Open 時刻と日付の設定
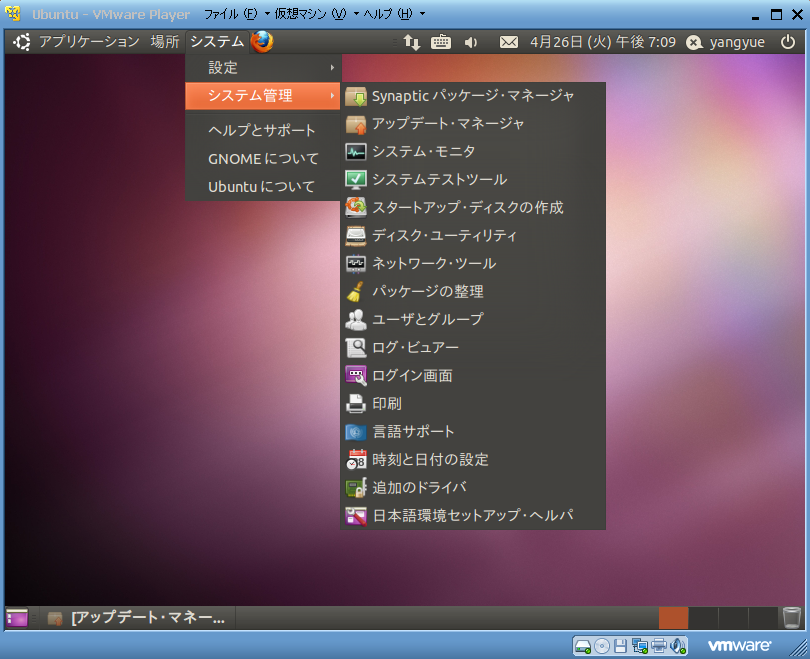This screenshot has width=810, height=659. (473, 459)
